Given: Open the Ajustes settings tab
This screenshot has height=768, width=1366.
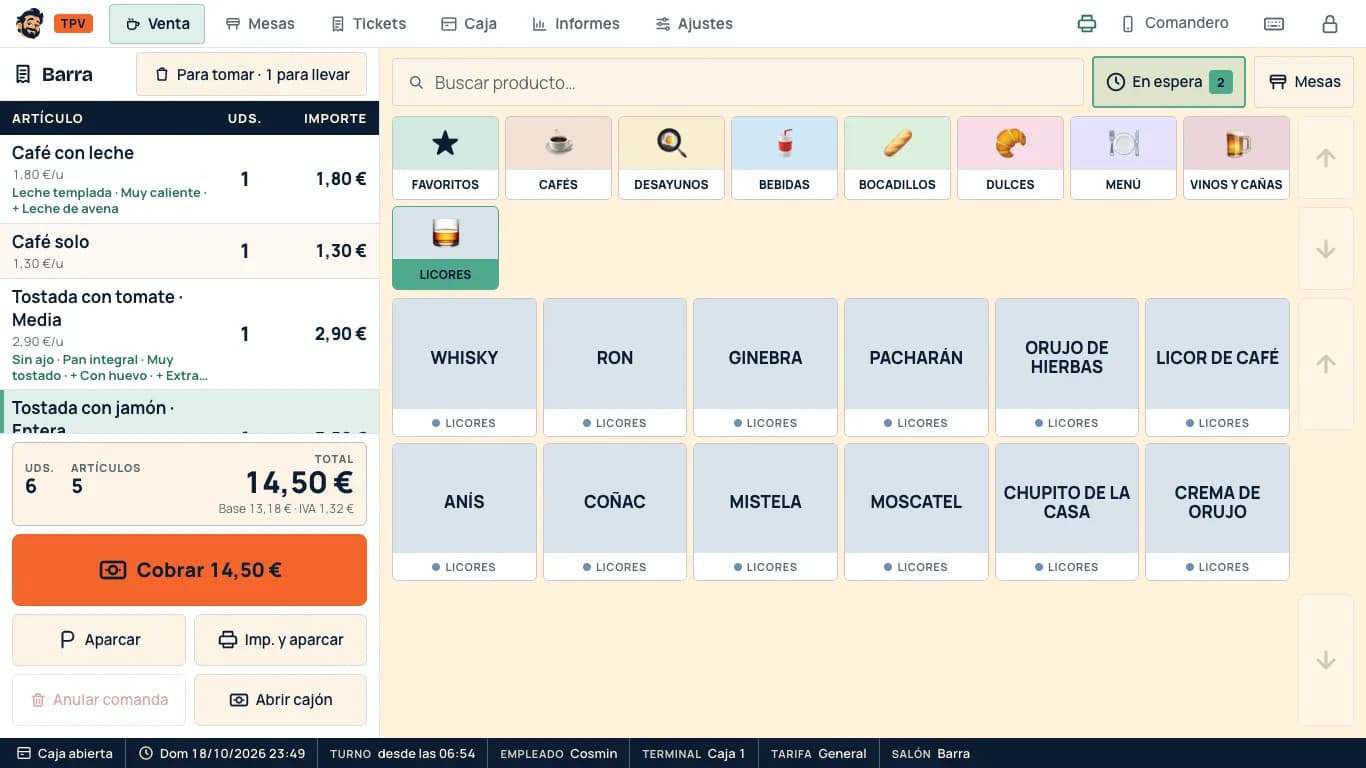Looking at the screenshot, I should (x=694, y=24).
